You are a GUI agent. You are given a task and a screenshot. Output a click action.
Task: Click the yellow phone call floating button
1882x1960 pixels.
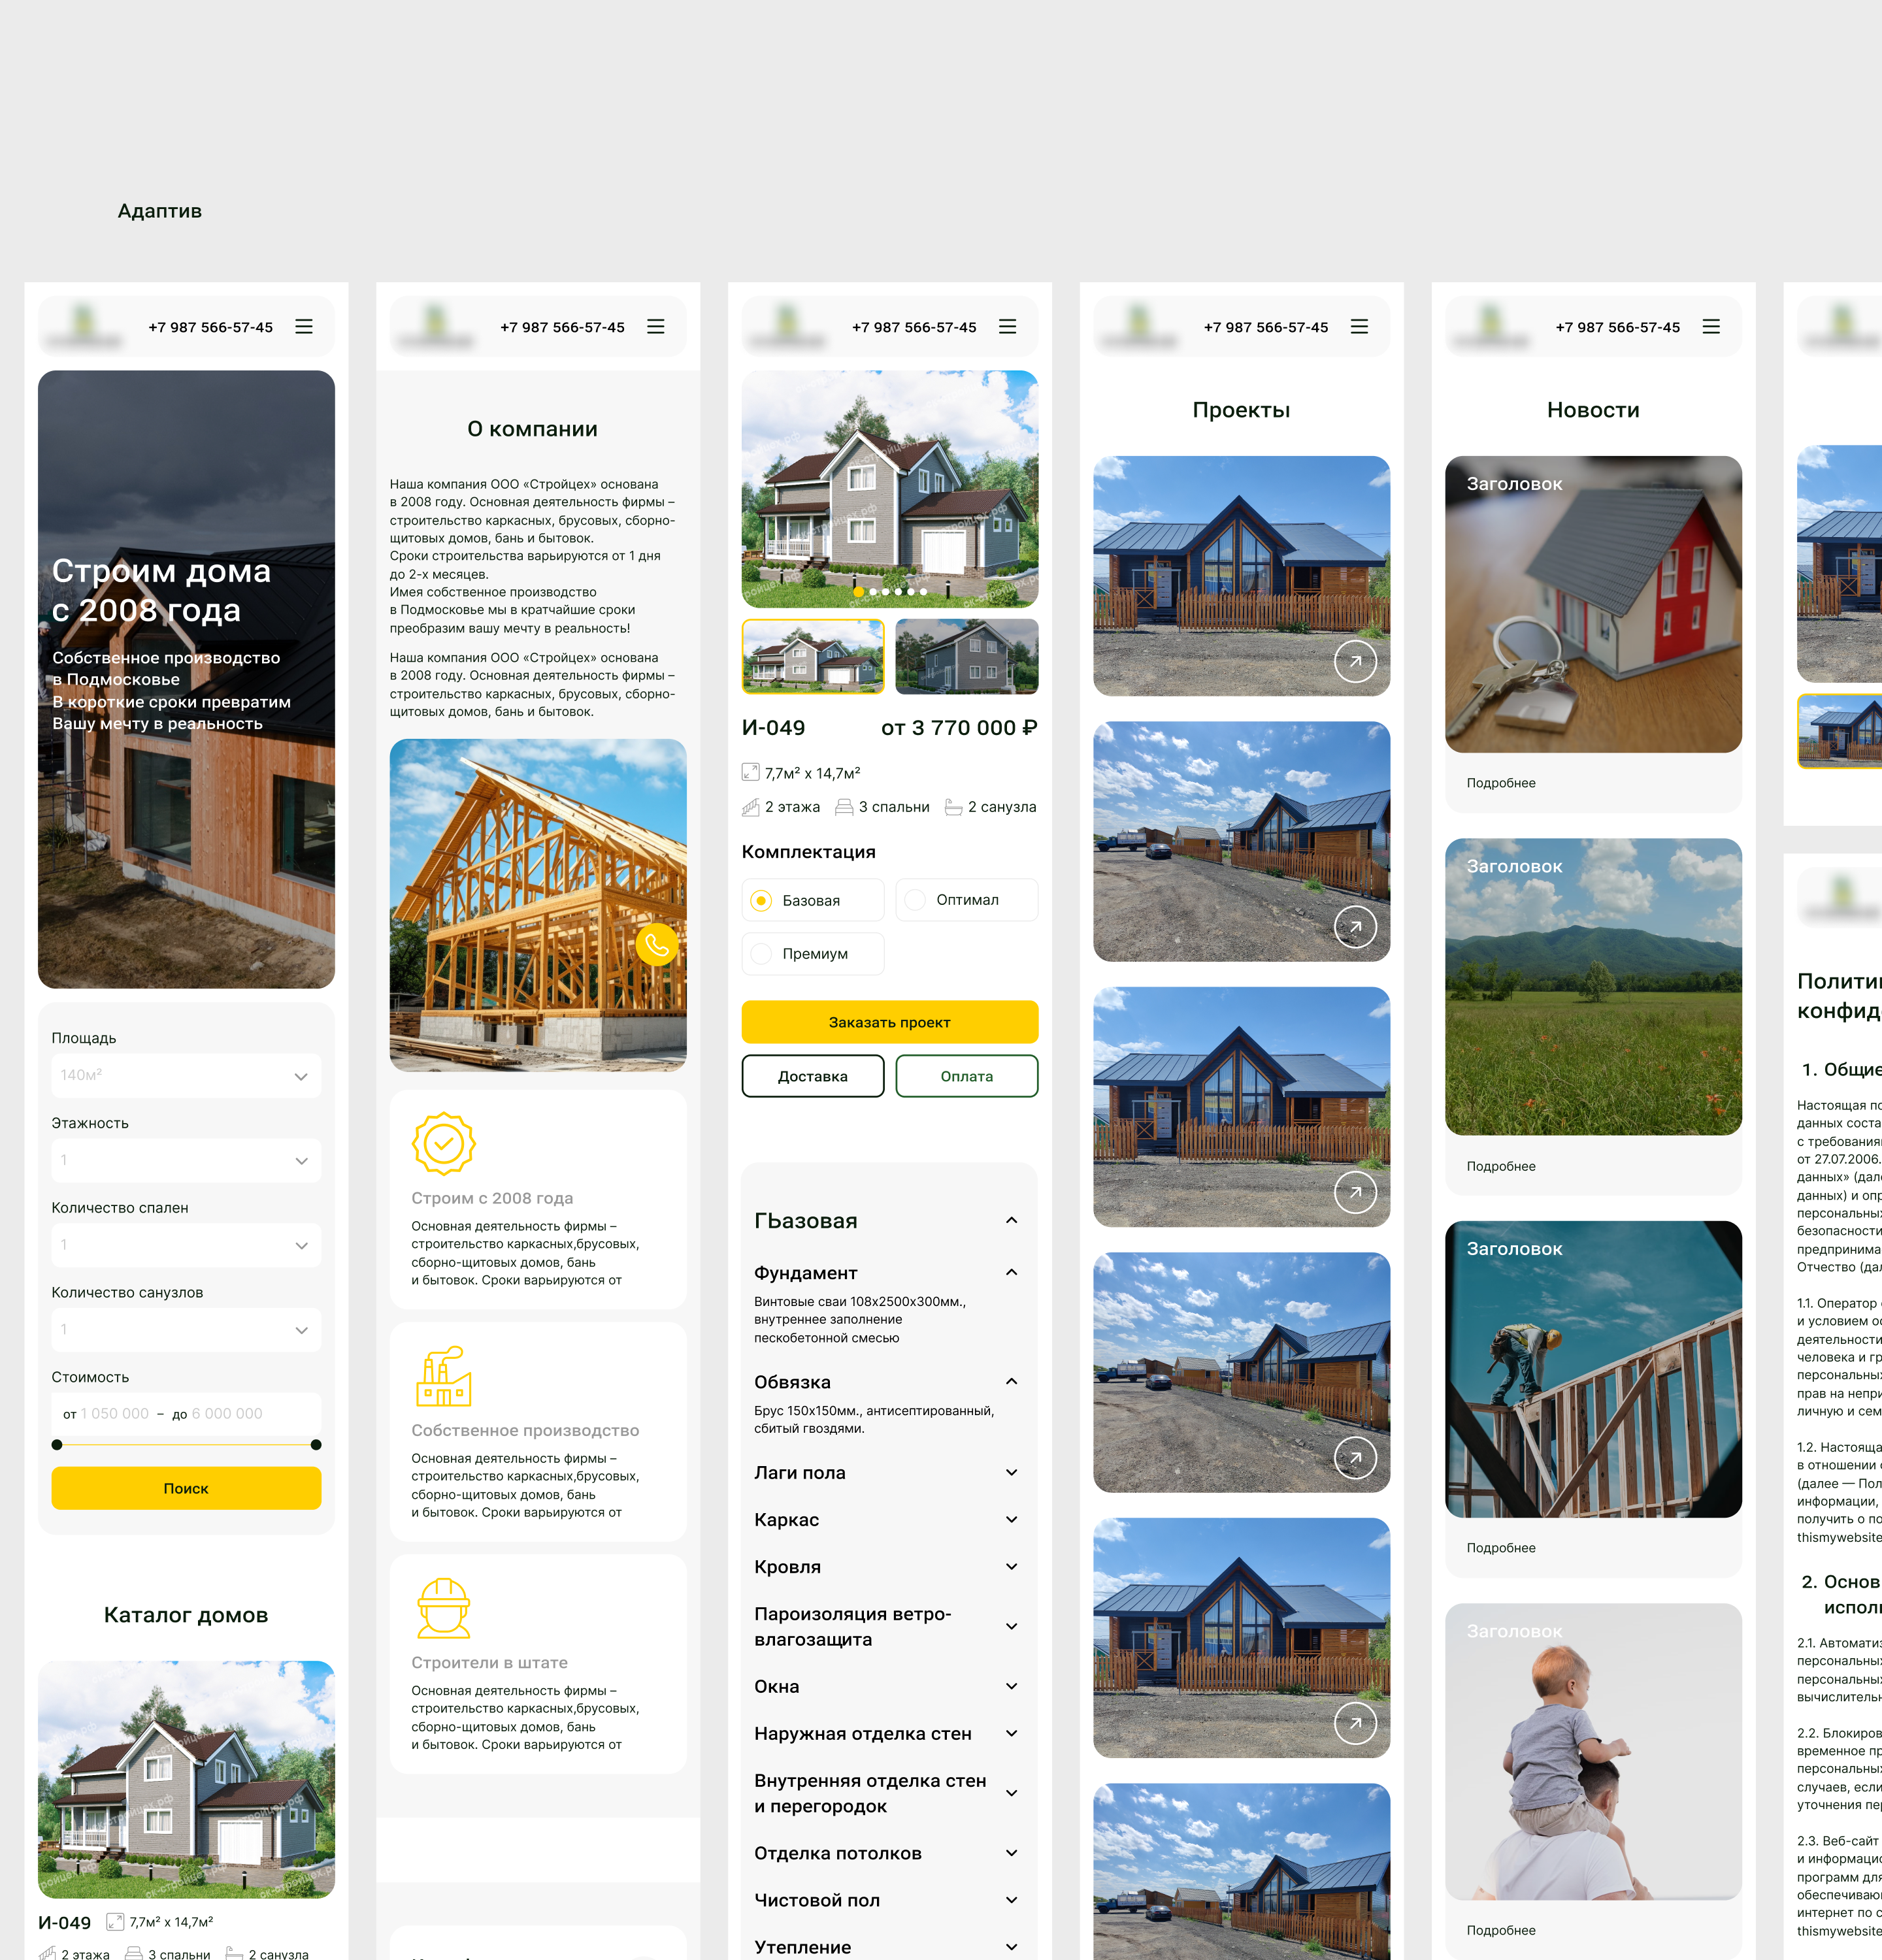pos(657,944)
